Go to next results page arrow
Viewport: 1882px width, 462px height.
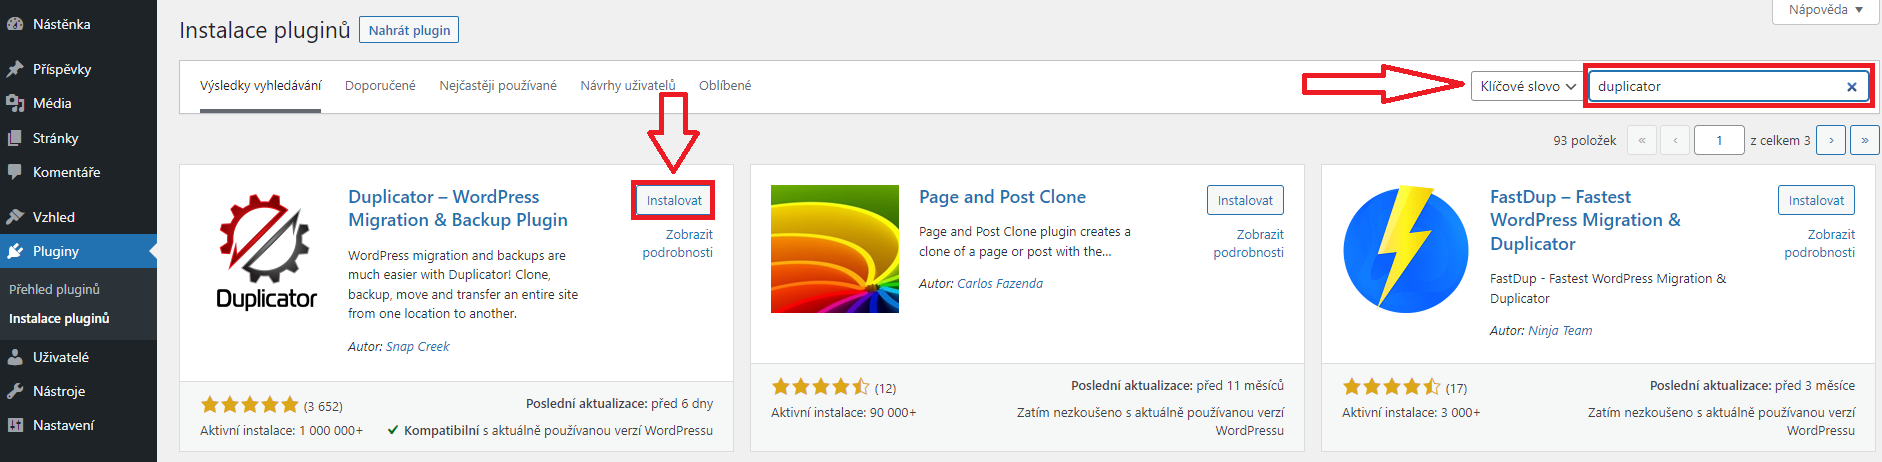point(1831,141)
